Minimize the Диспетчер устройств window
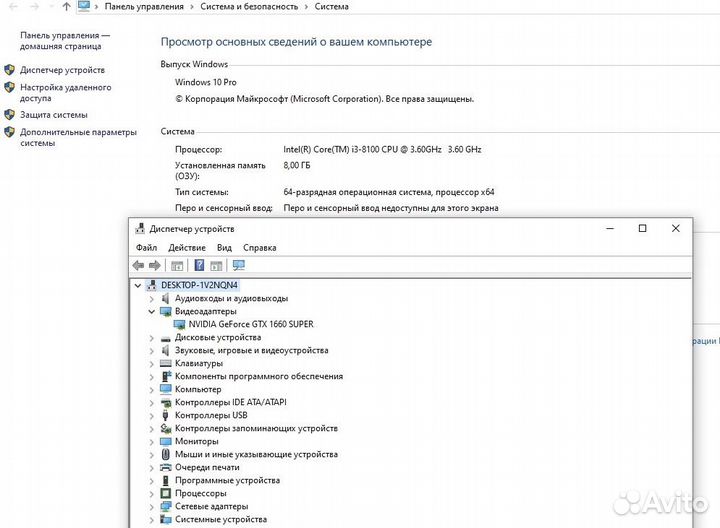 click(610, 228)
